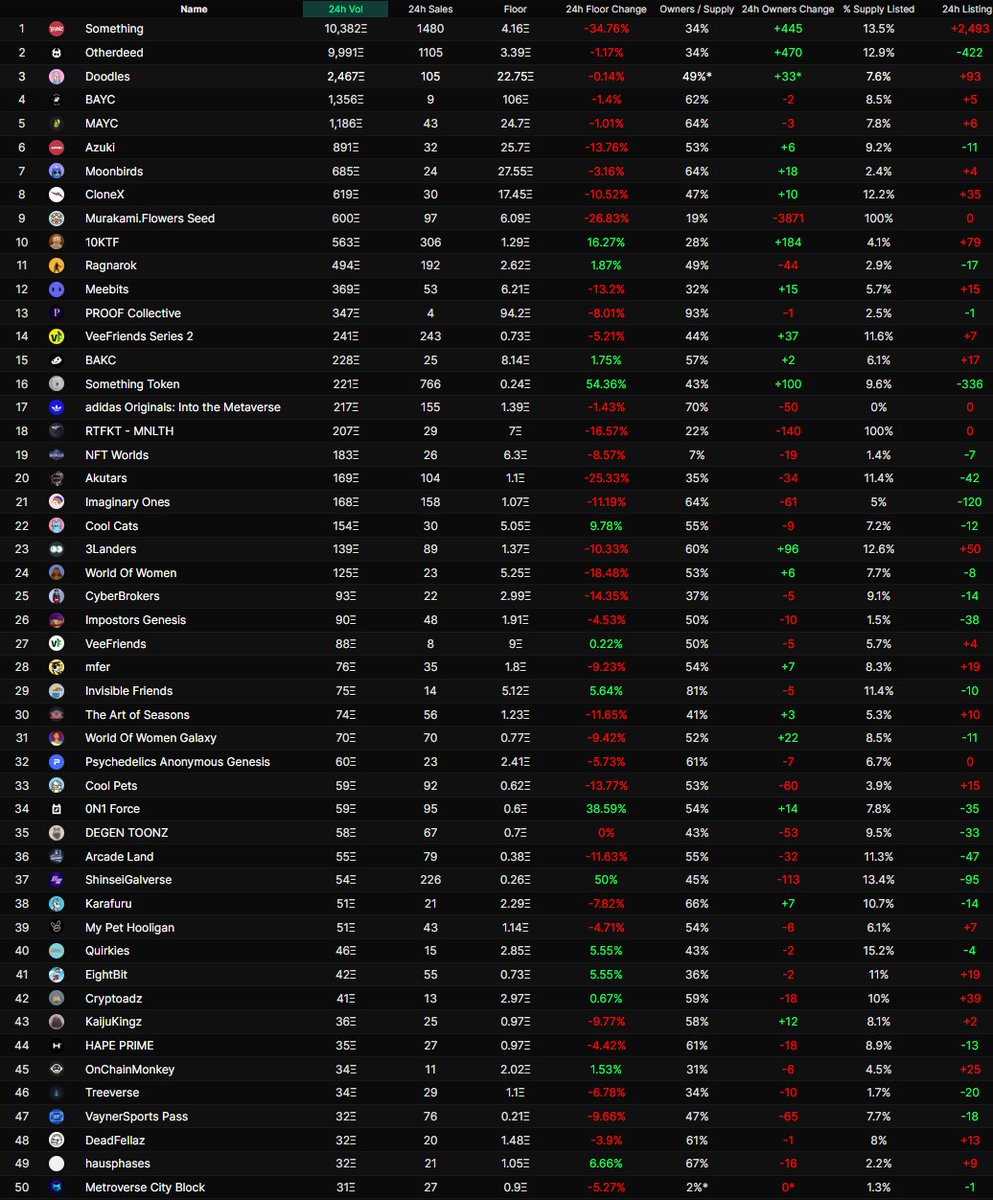Sort by the Floor column header
This screenshot has width=993, height=1200.
[515, 9]
